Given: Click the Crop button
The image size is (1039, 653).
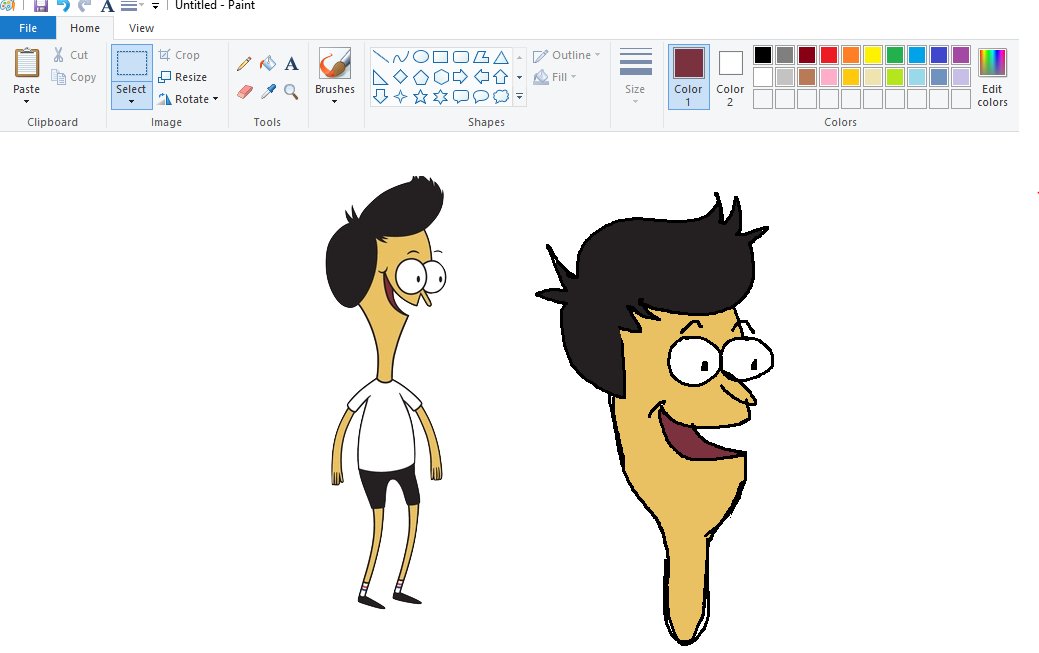Looking at the screenshot, I should tap(179, 55).
